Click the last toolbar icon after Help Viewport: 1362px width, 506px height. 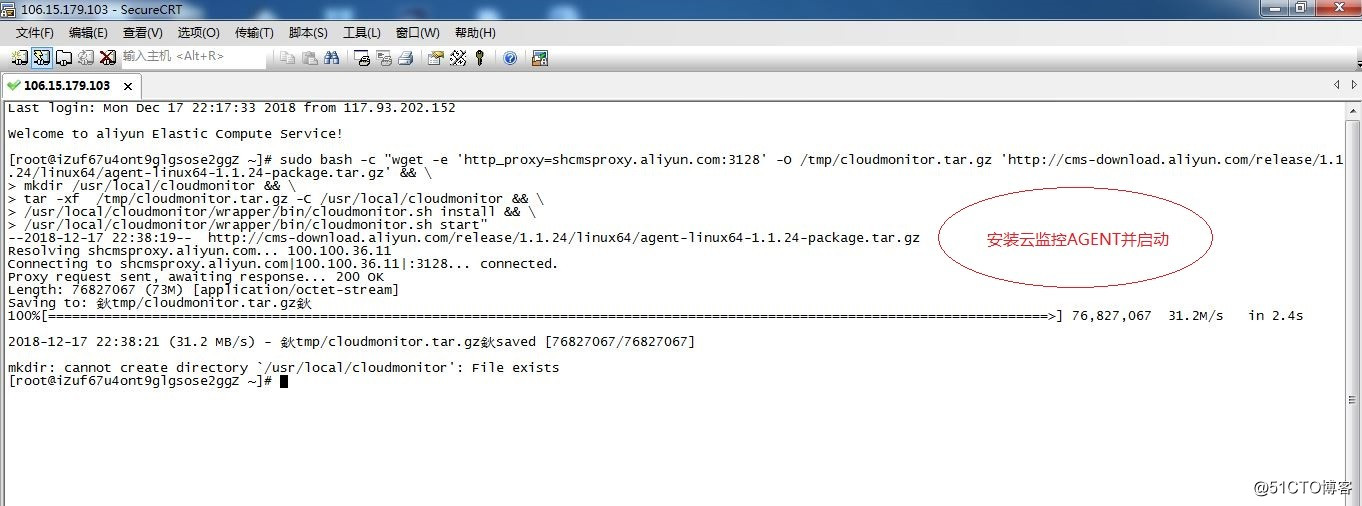coord(540,58)
